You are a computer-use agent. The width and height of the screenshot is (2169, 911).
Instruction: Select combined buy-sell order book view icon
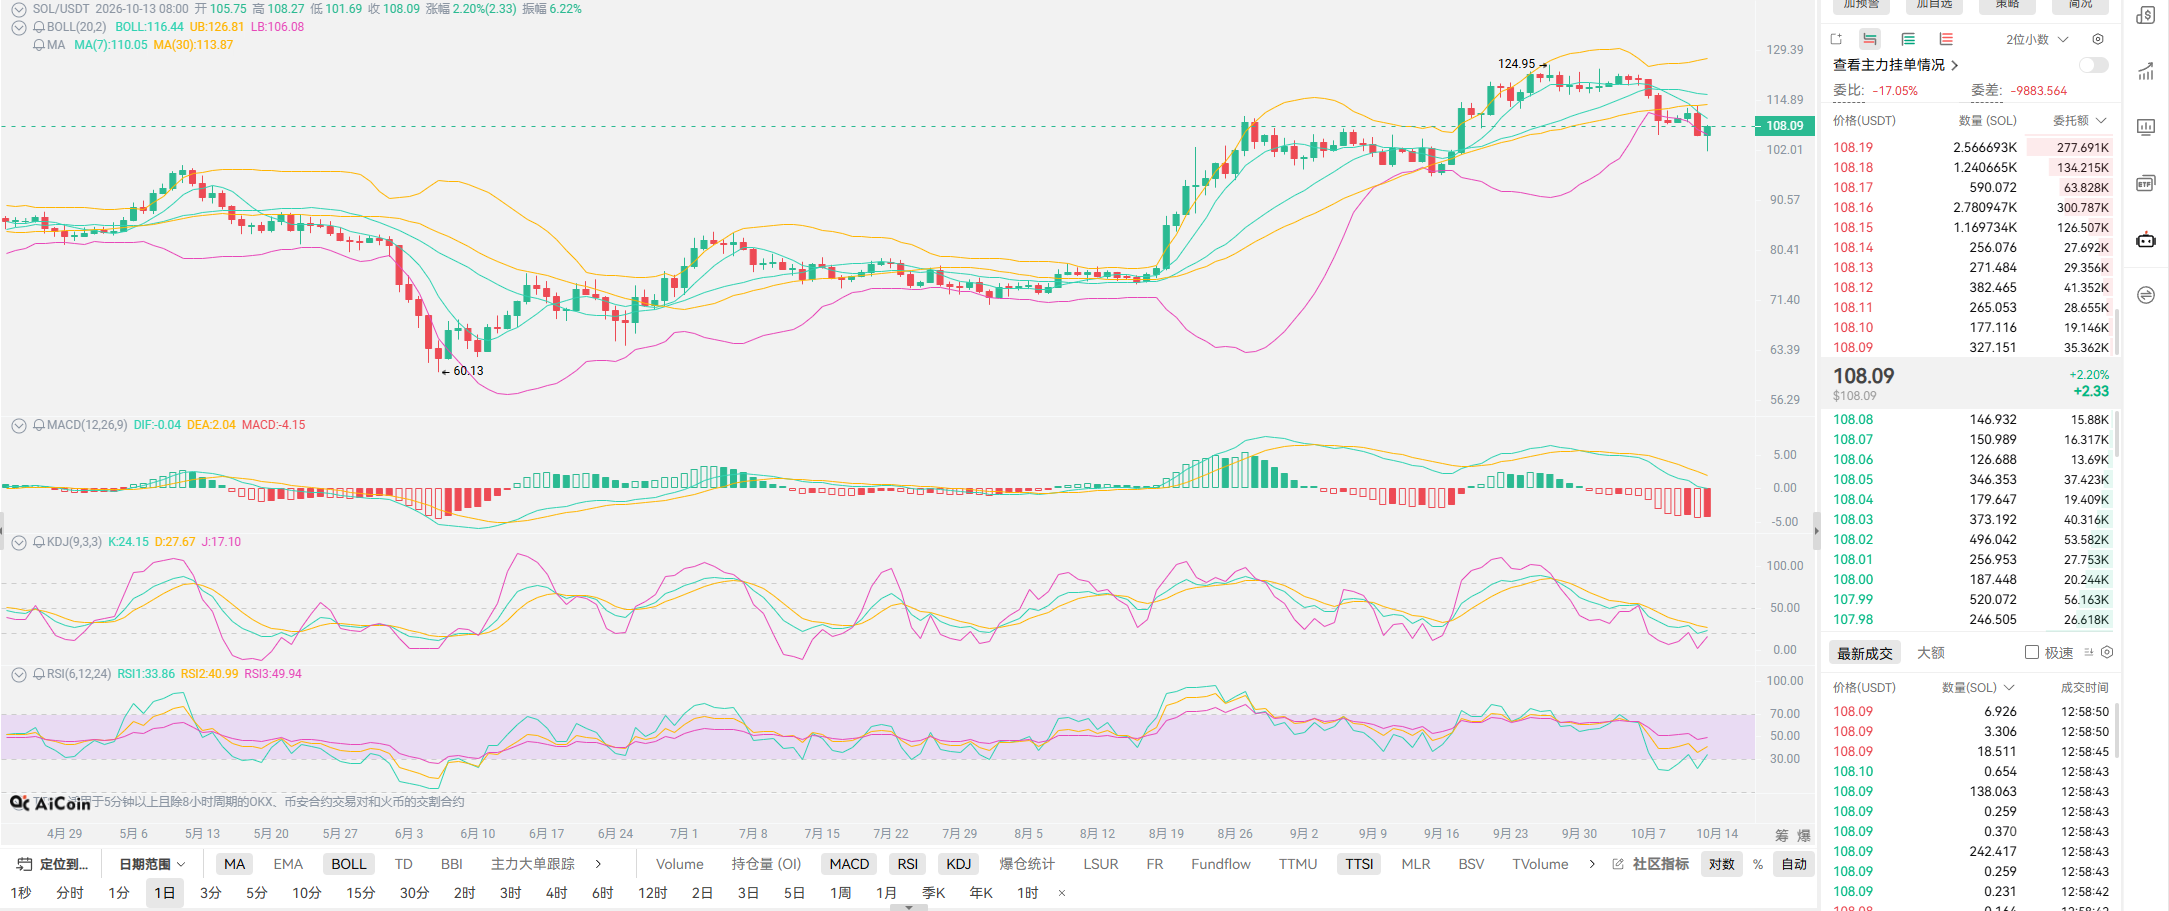point(1869,39)
